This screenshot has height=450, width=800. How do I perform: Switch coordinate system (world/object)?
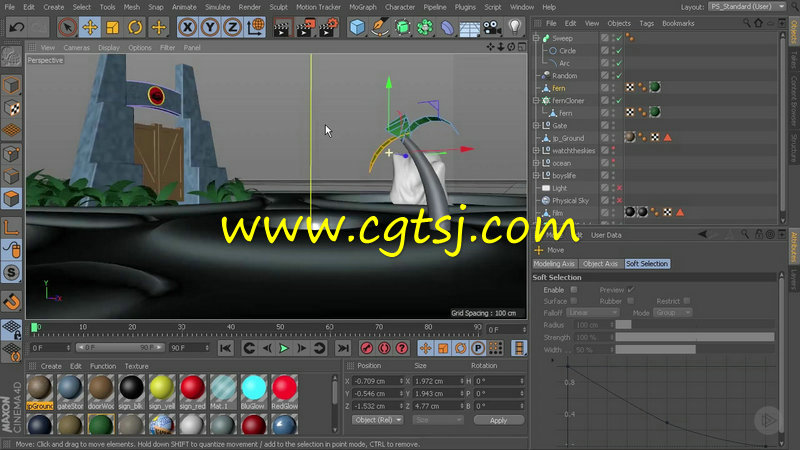(x=255, y=27)
